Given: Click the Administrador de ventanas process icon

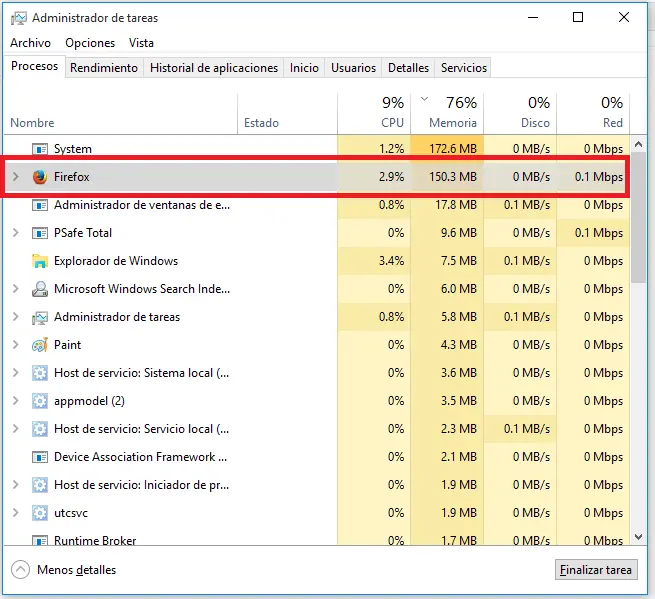Looking at the screenshot, I should 40,205.
